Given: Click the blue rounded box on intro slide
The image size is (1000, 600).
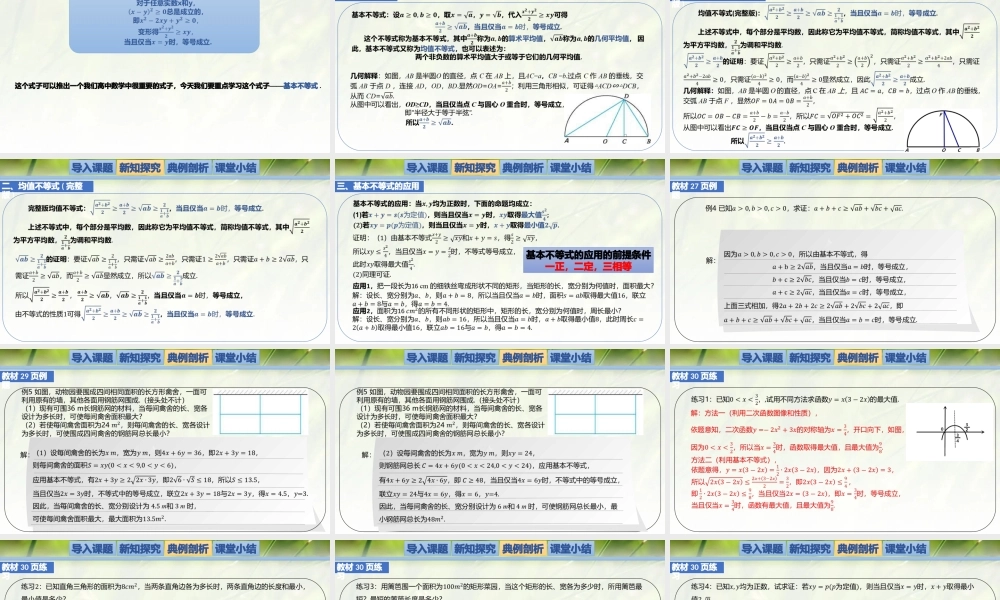Looking at the screenshot, I should [165, 26].
